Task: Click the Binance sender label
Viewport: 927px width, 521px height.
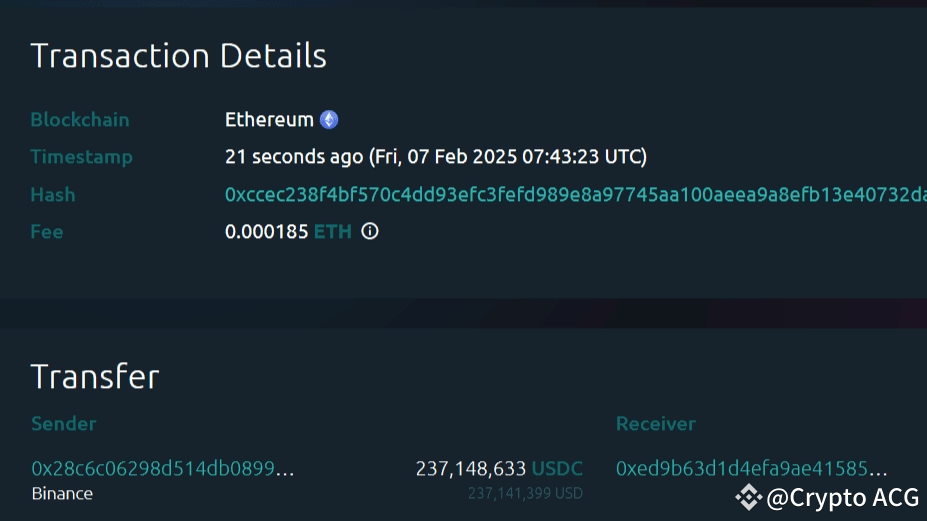Action: tap(62, 493)
